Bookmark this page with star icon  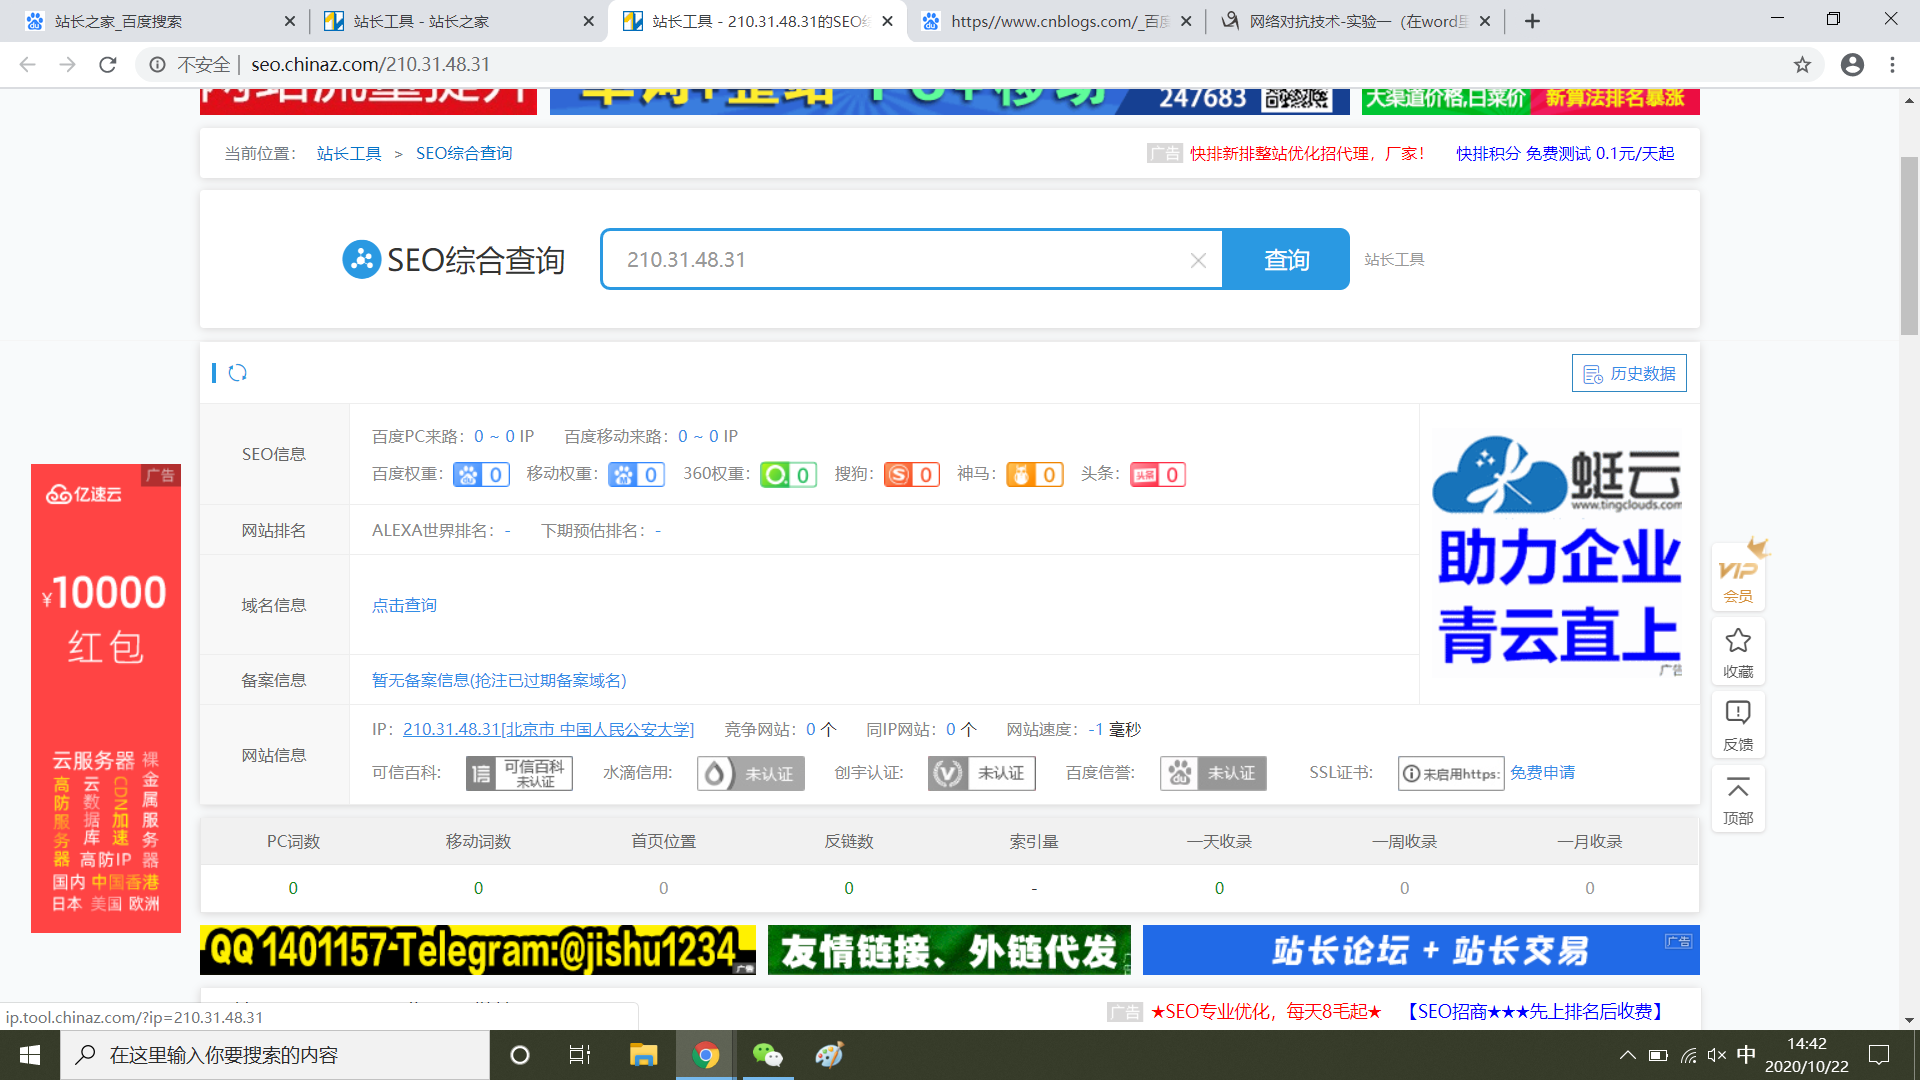[x=1802, y=65]
